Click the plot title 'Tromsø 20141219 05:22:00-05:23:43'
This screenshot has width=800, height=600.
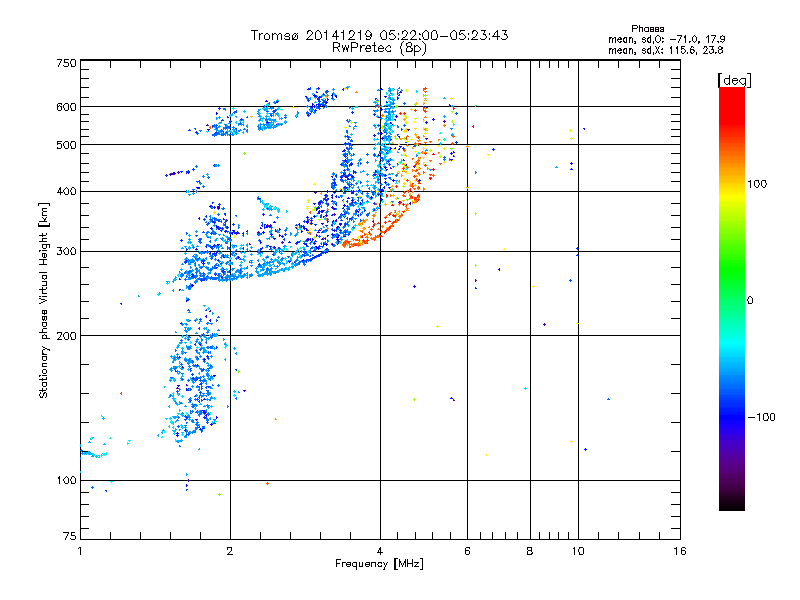(379, 35)
